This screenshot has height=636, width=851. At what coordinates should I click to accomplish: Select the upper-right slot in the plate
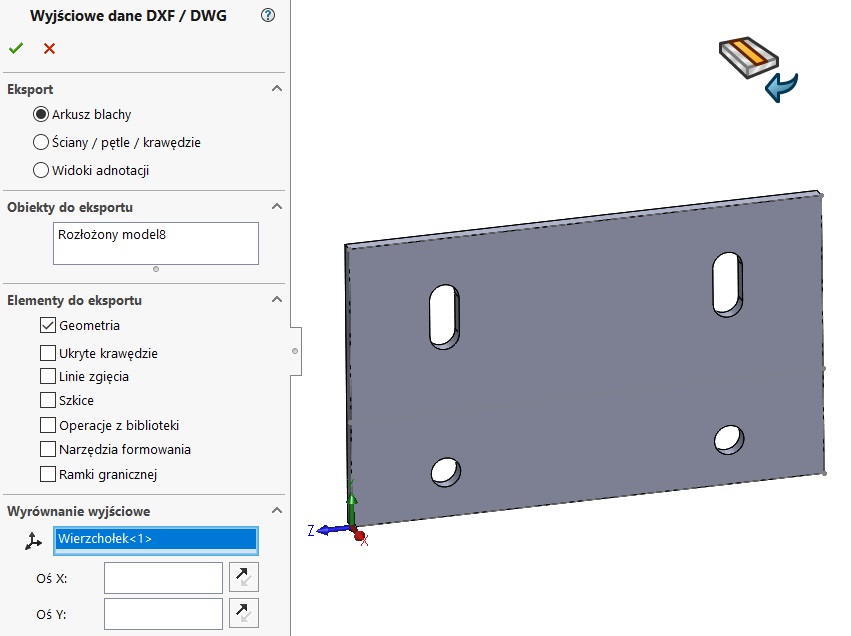(727, 284)
